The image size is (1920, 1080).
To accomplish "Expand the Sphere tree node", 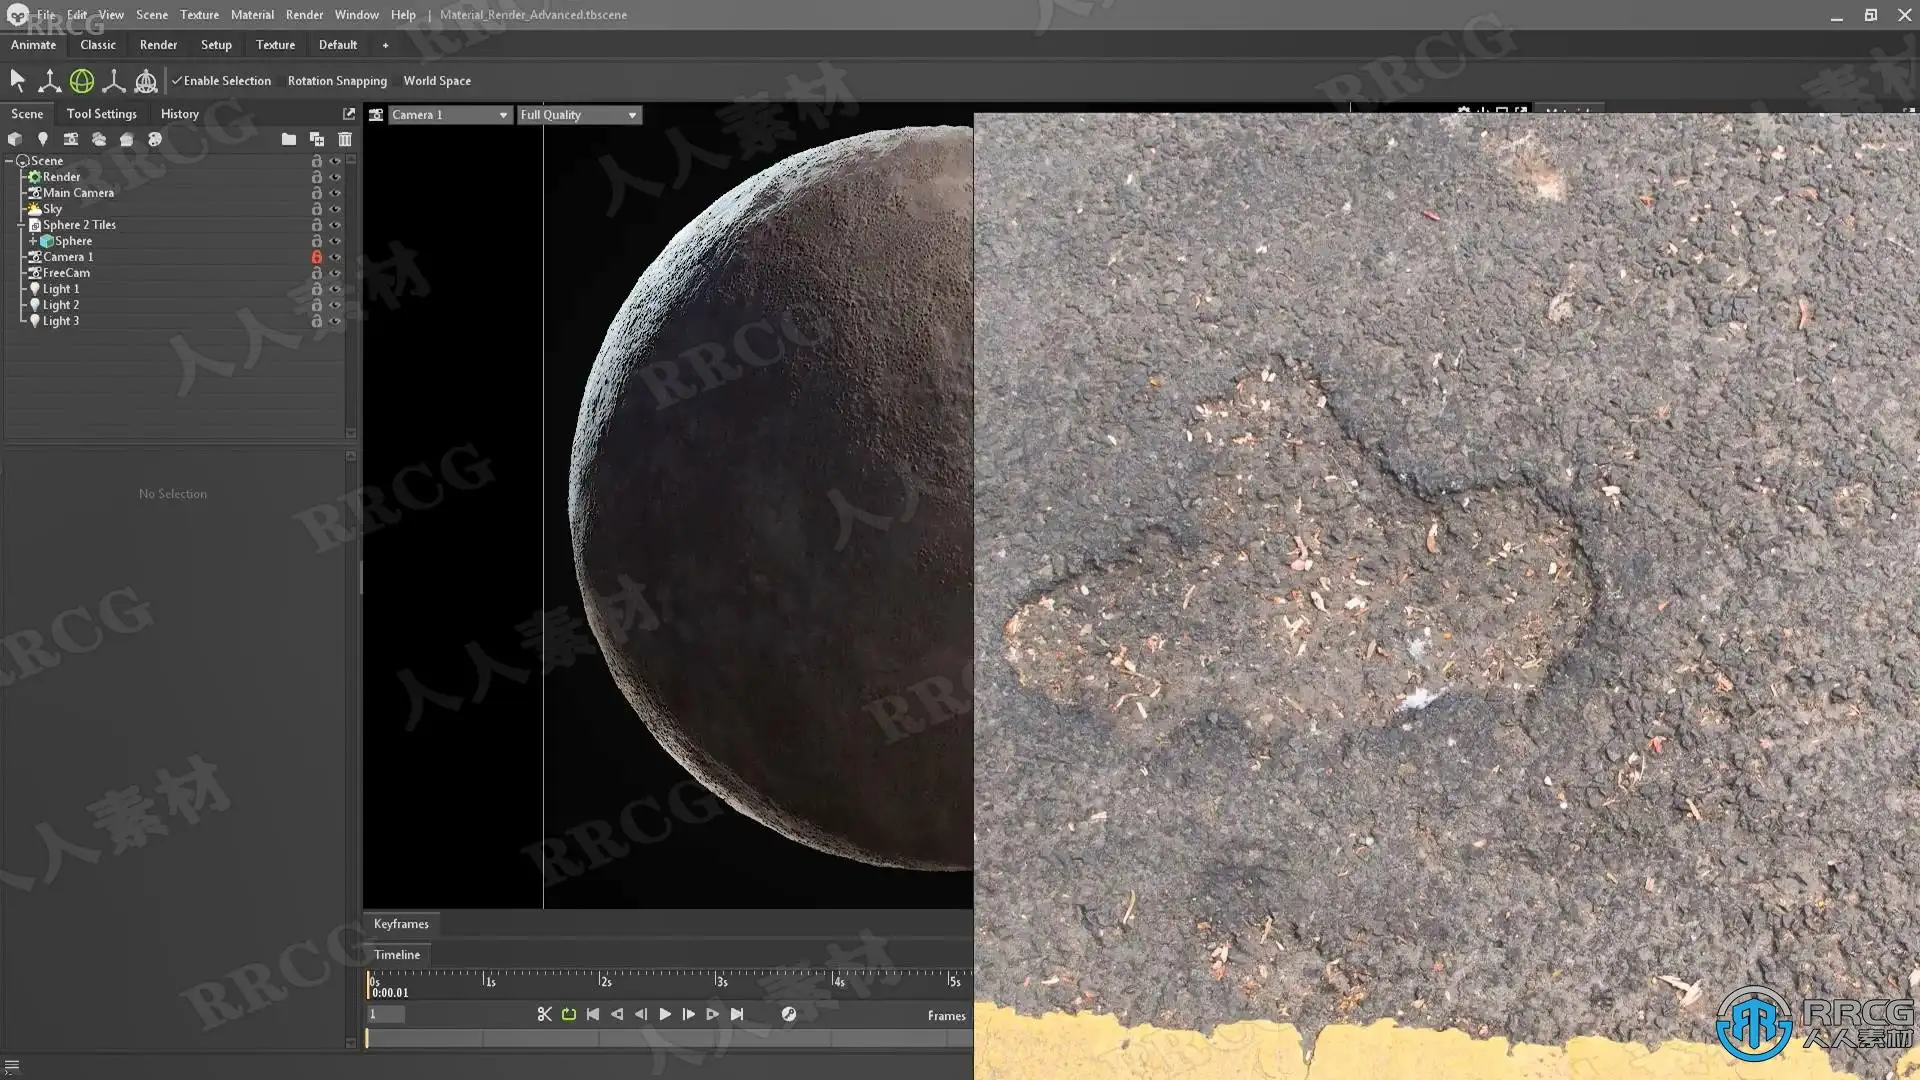I will pos(33,241).
